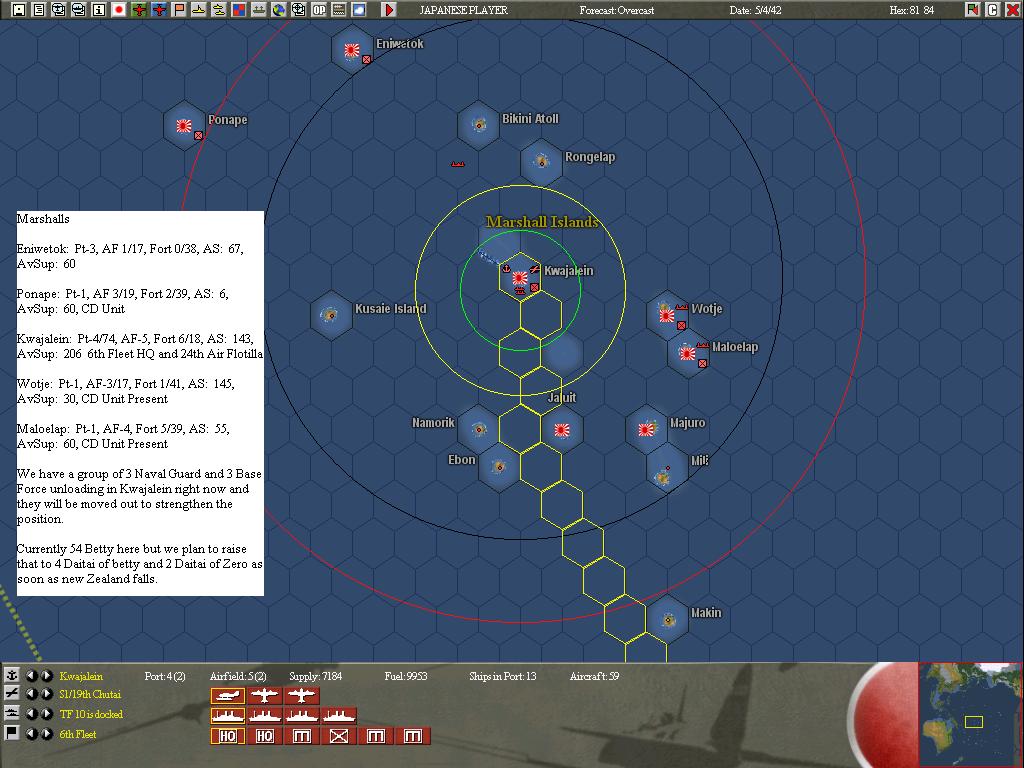Viewport: 1024px width, 768px height.
Task: Click the save game disk icon
Action: click(19, 10)
